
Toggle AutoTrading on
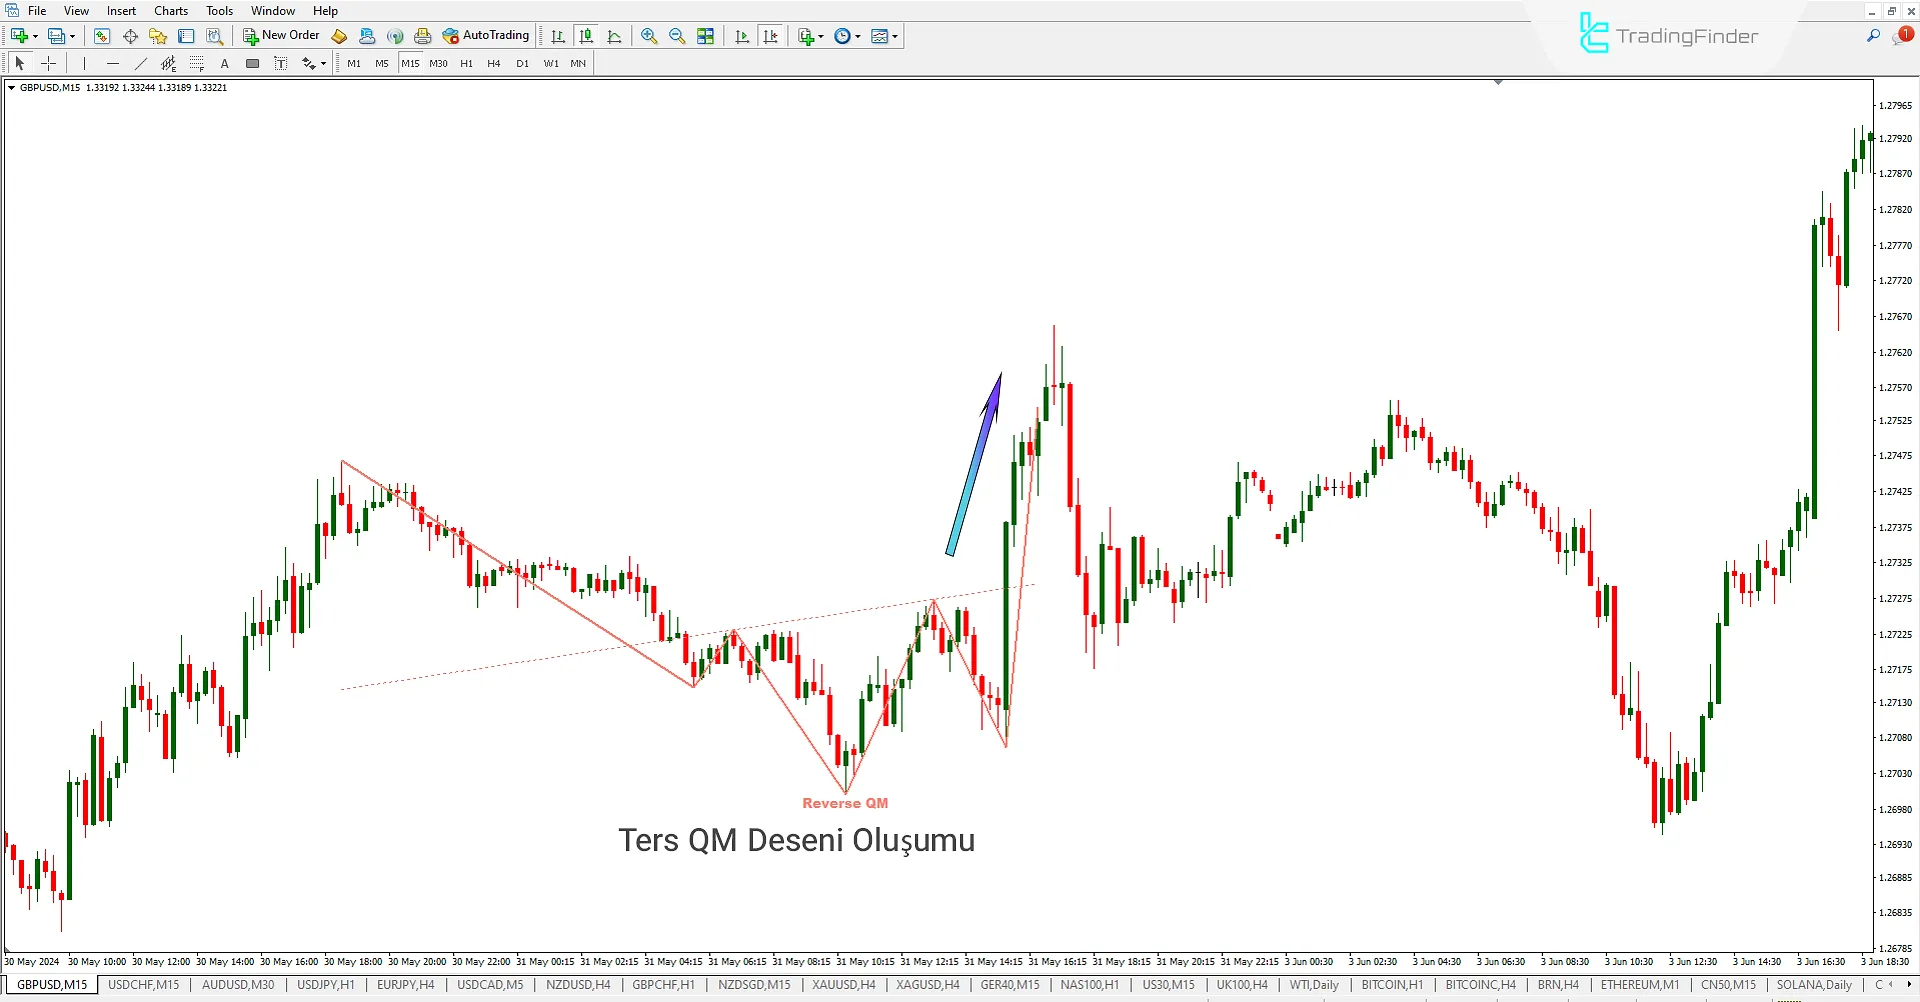pos(487,35)
